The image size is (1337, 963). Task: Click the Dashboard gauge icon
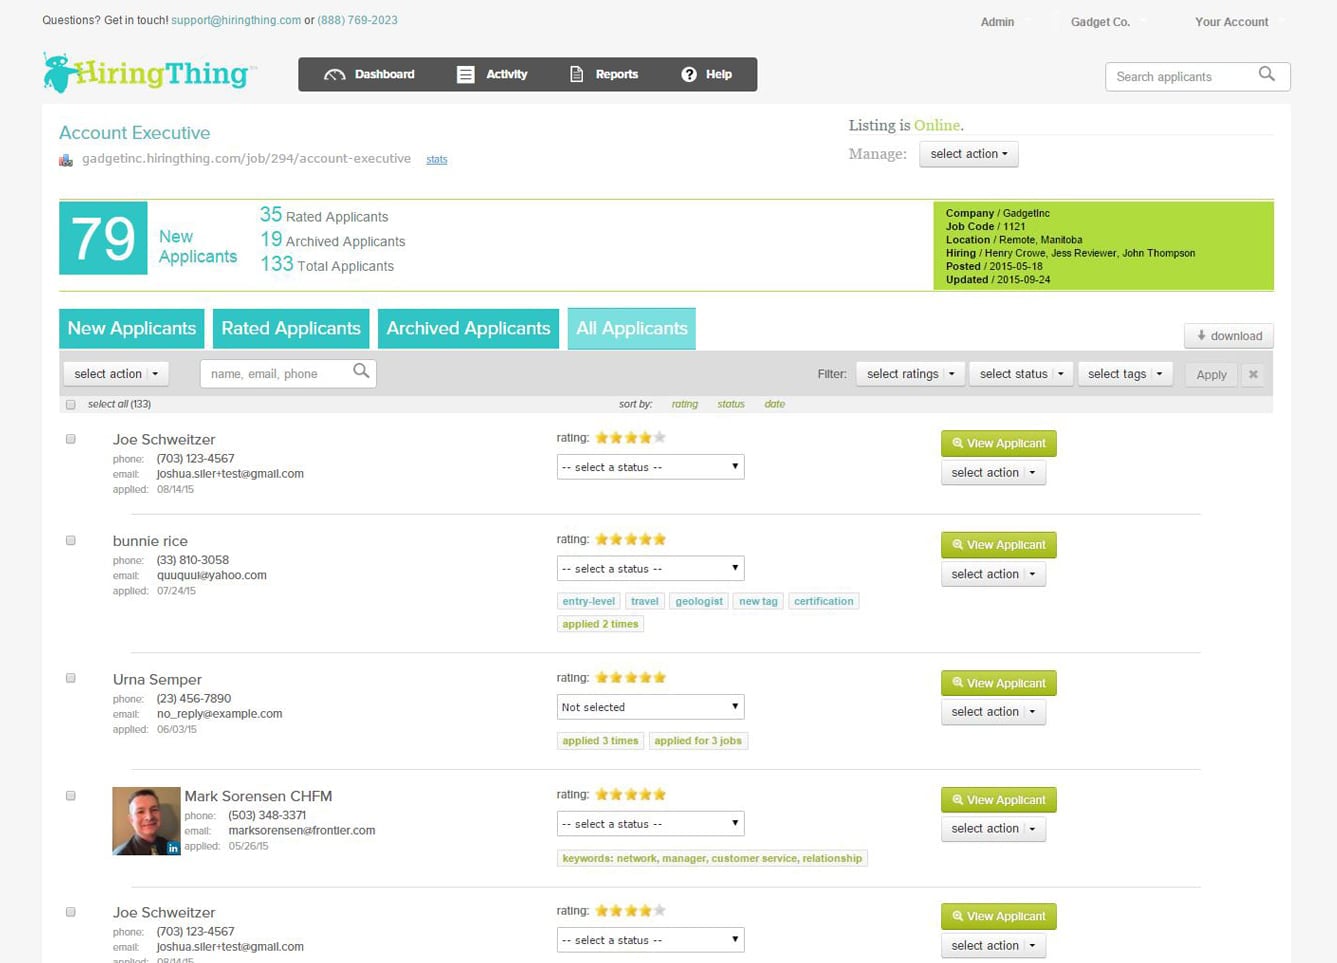coord(335,75)
